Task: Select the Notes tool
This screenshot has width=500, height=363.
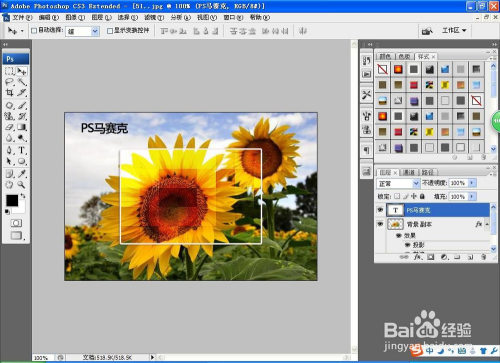Action: [x=10, y=174]
